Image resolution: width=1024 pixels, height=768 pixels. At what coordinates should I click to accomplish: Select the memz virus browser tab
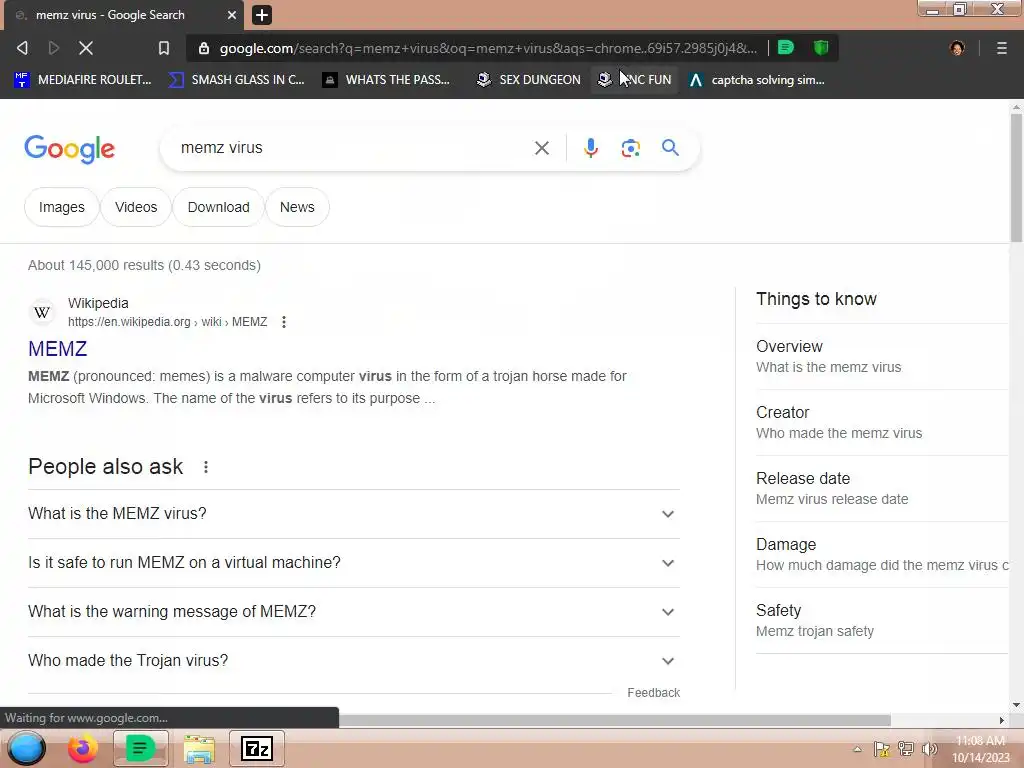(124, 14)
